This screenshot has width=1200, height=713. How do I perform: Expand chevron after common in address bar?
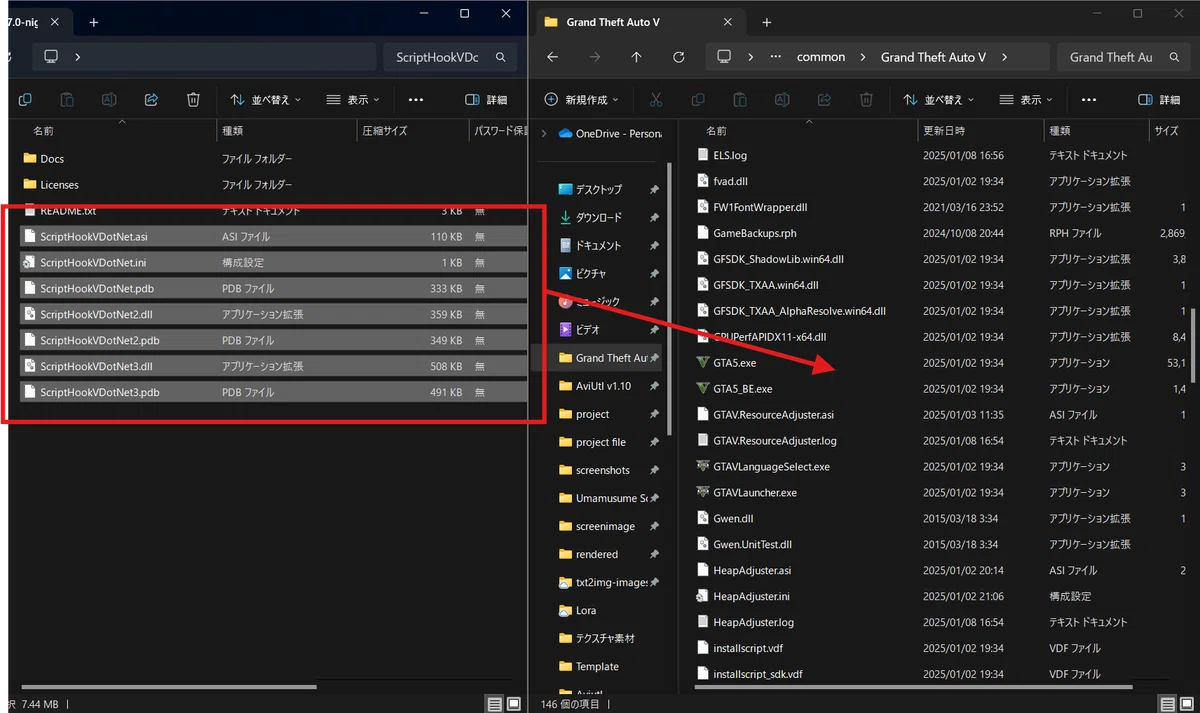coord(863,57)
